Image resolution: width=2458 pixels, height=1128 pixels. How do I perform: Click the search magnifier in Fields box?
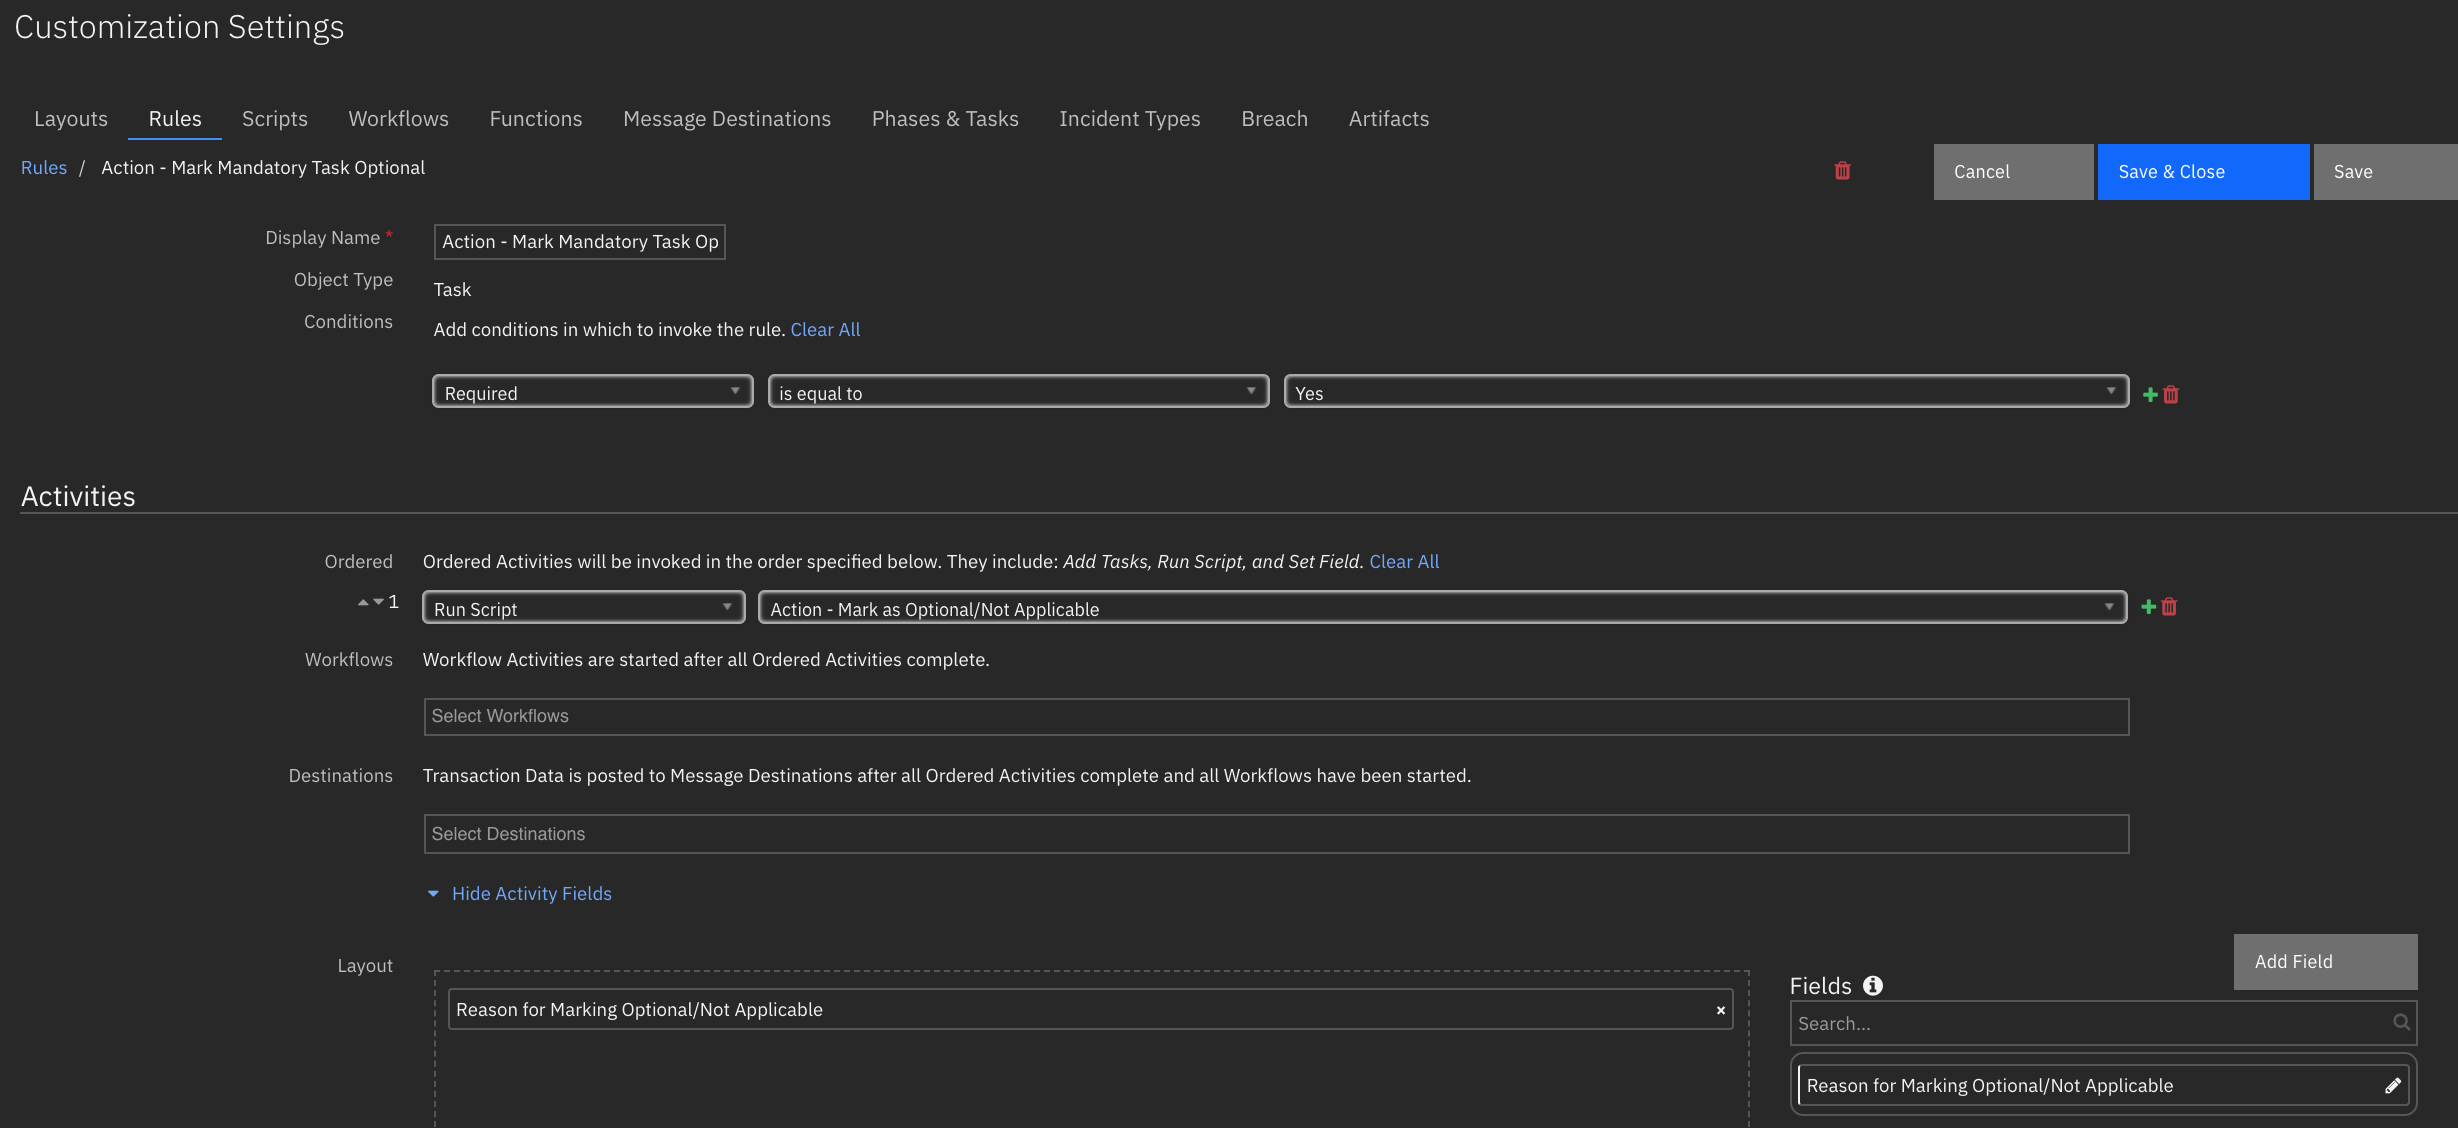coord(2401,1022)
